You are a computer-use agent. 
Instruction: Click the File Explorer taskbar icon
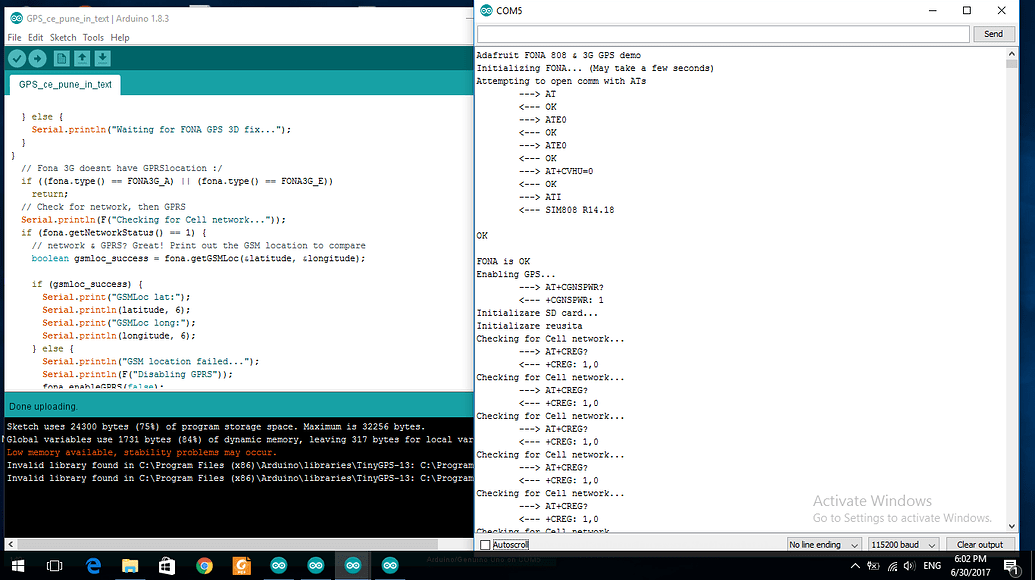[130, 566]
